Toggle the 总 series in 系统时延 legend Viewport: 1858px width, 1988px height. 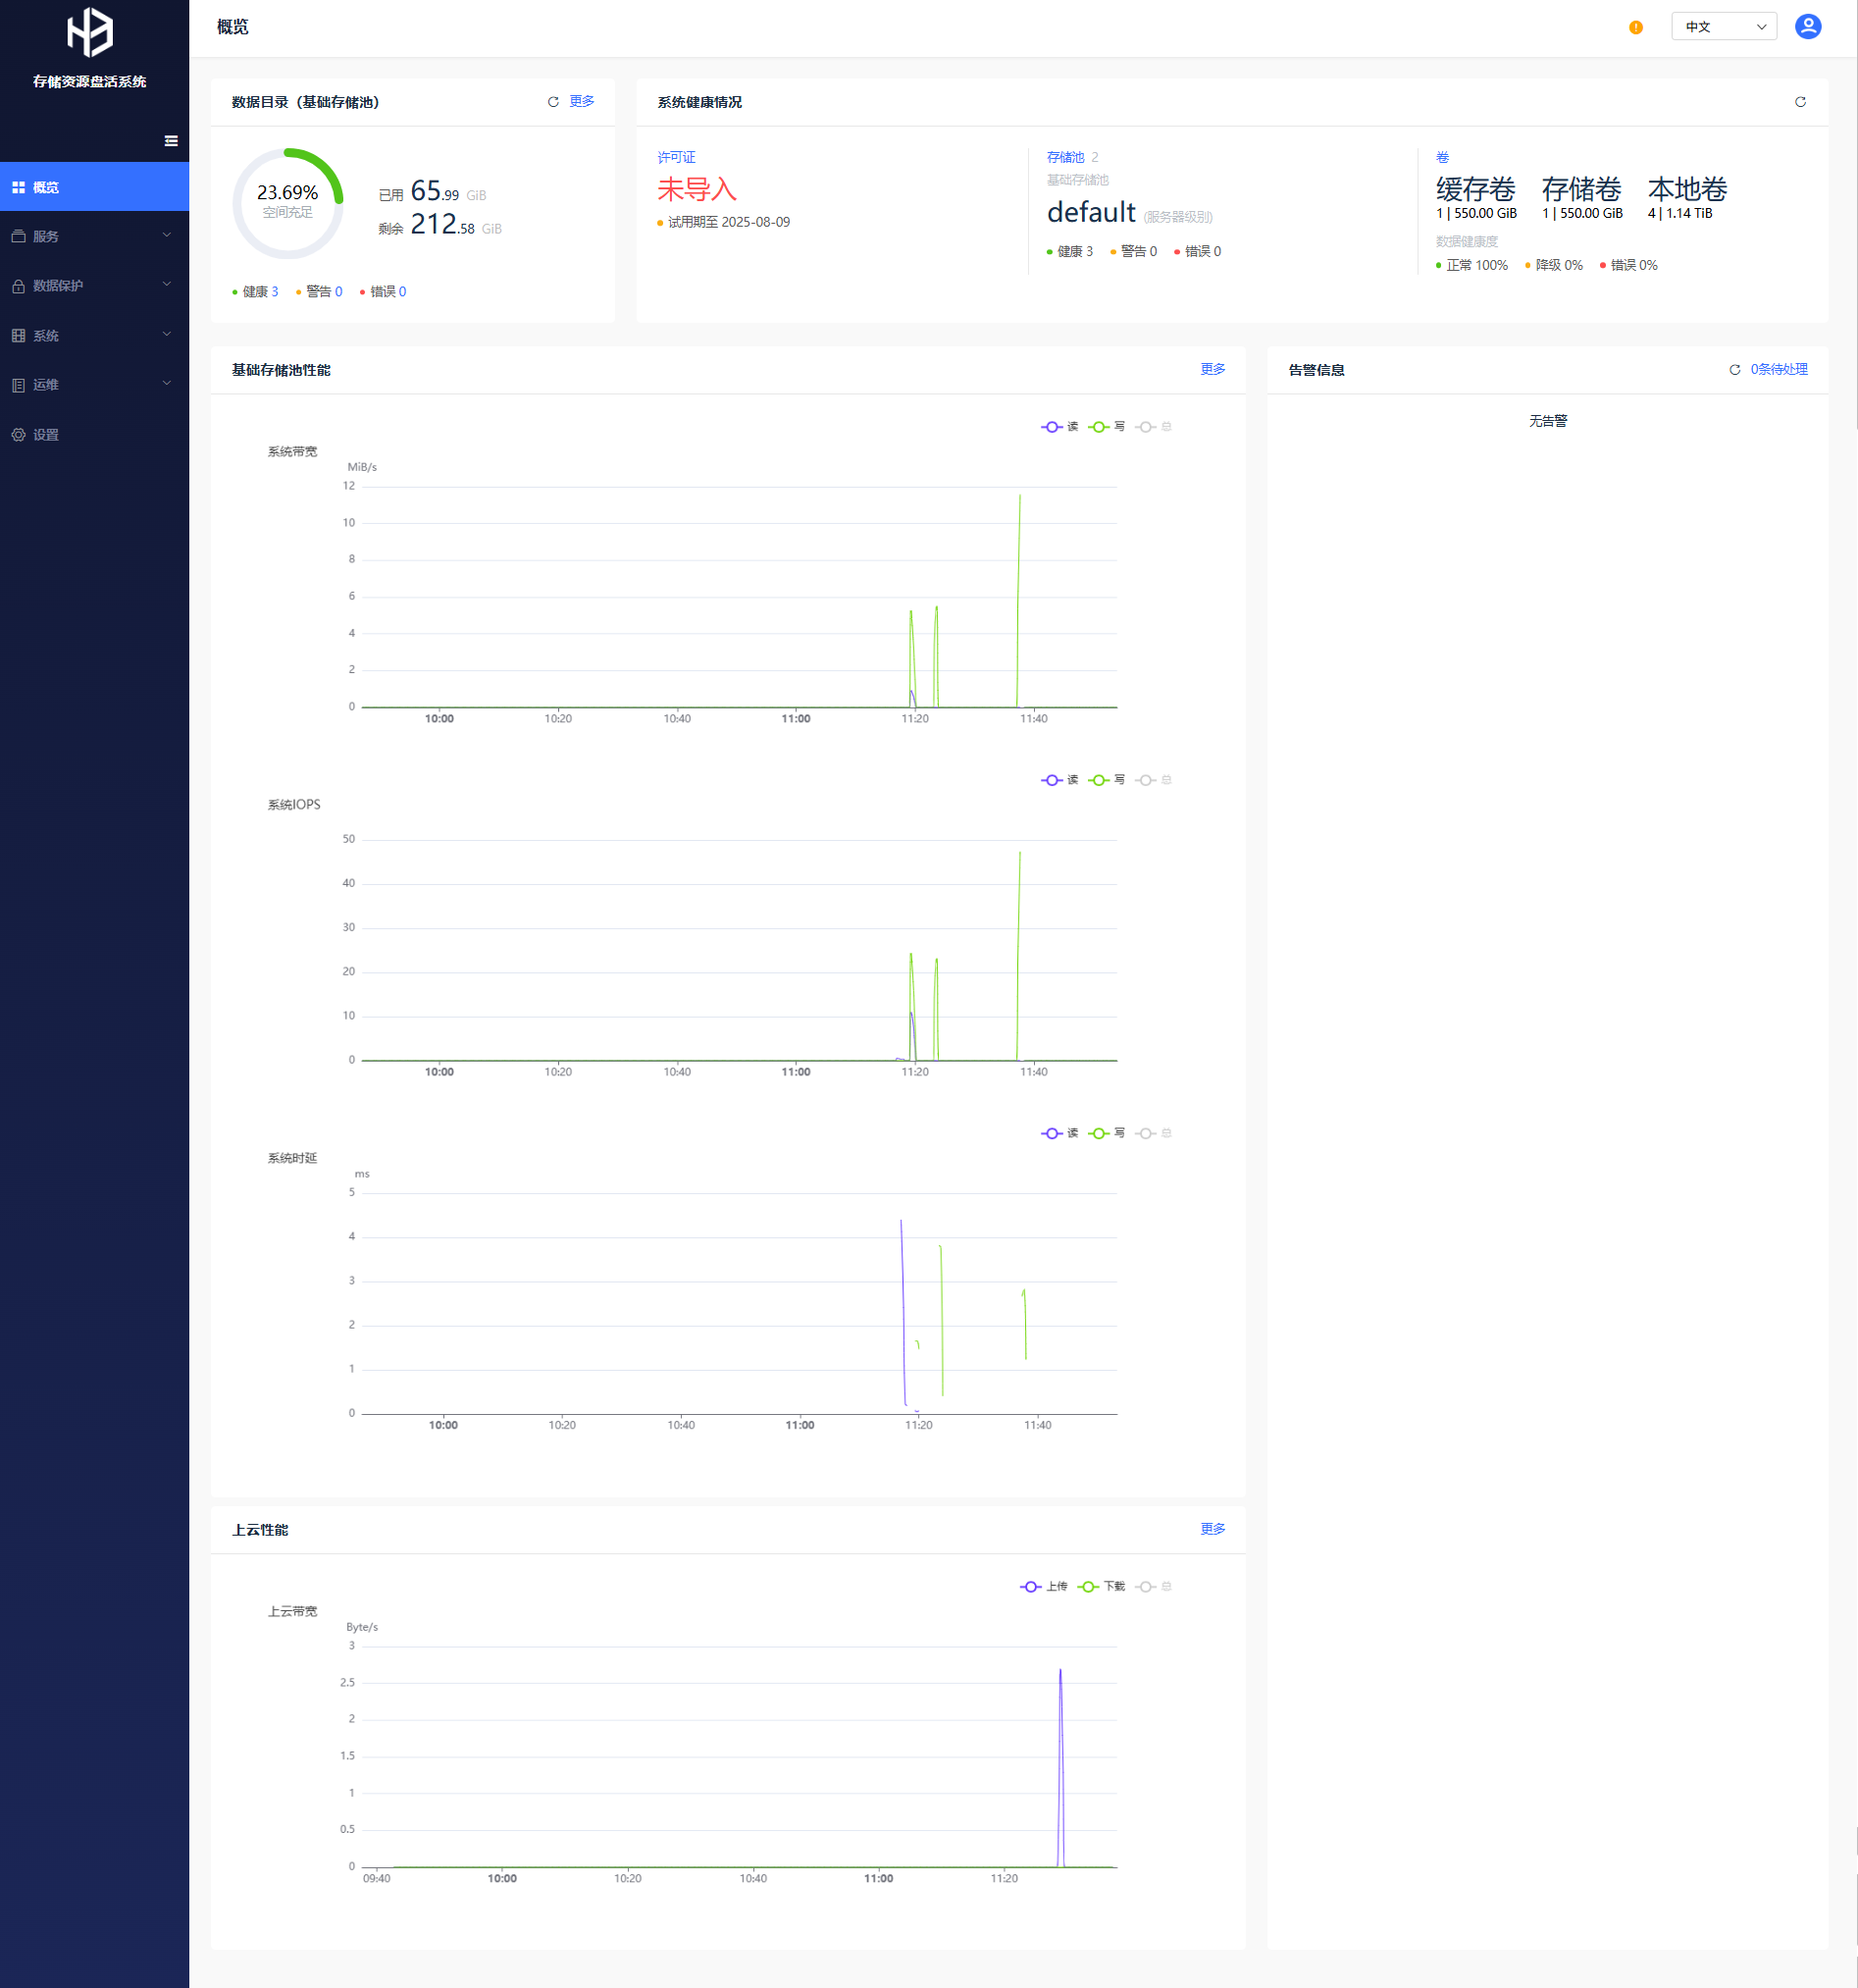[1154, 1133]
